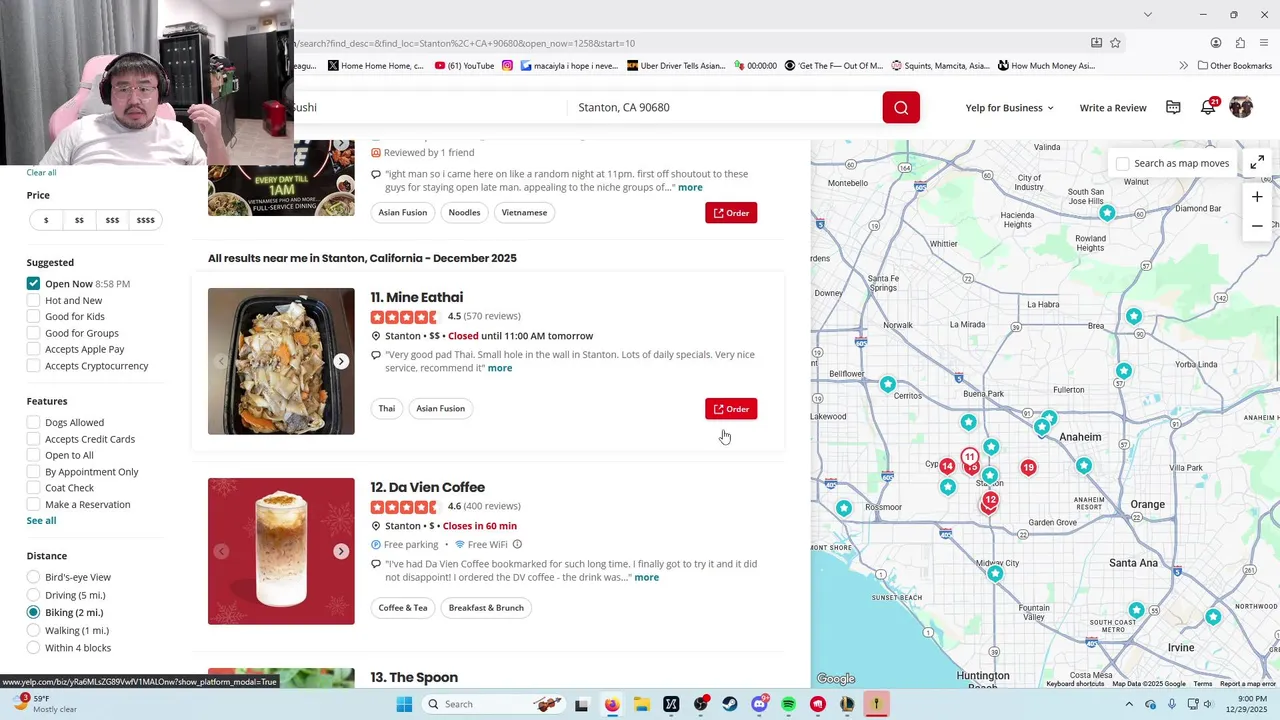Open the Firefox account icon
This screenshot has width=1280, height=720.
1216,43
